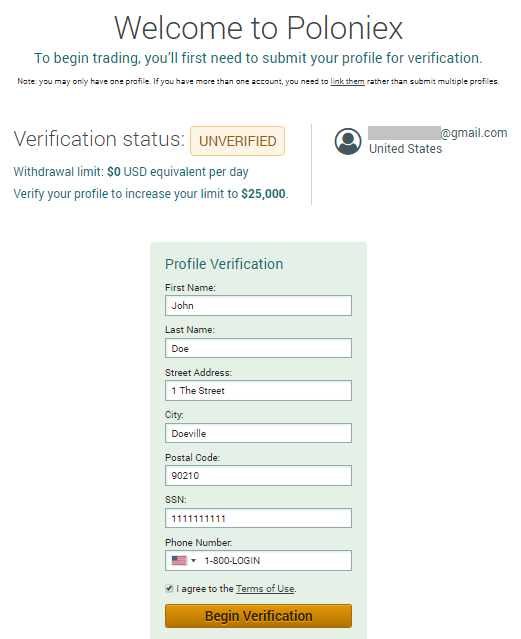
Task: Click the $25,000 limit amount text
Action: tap(263, 194)
